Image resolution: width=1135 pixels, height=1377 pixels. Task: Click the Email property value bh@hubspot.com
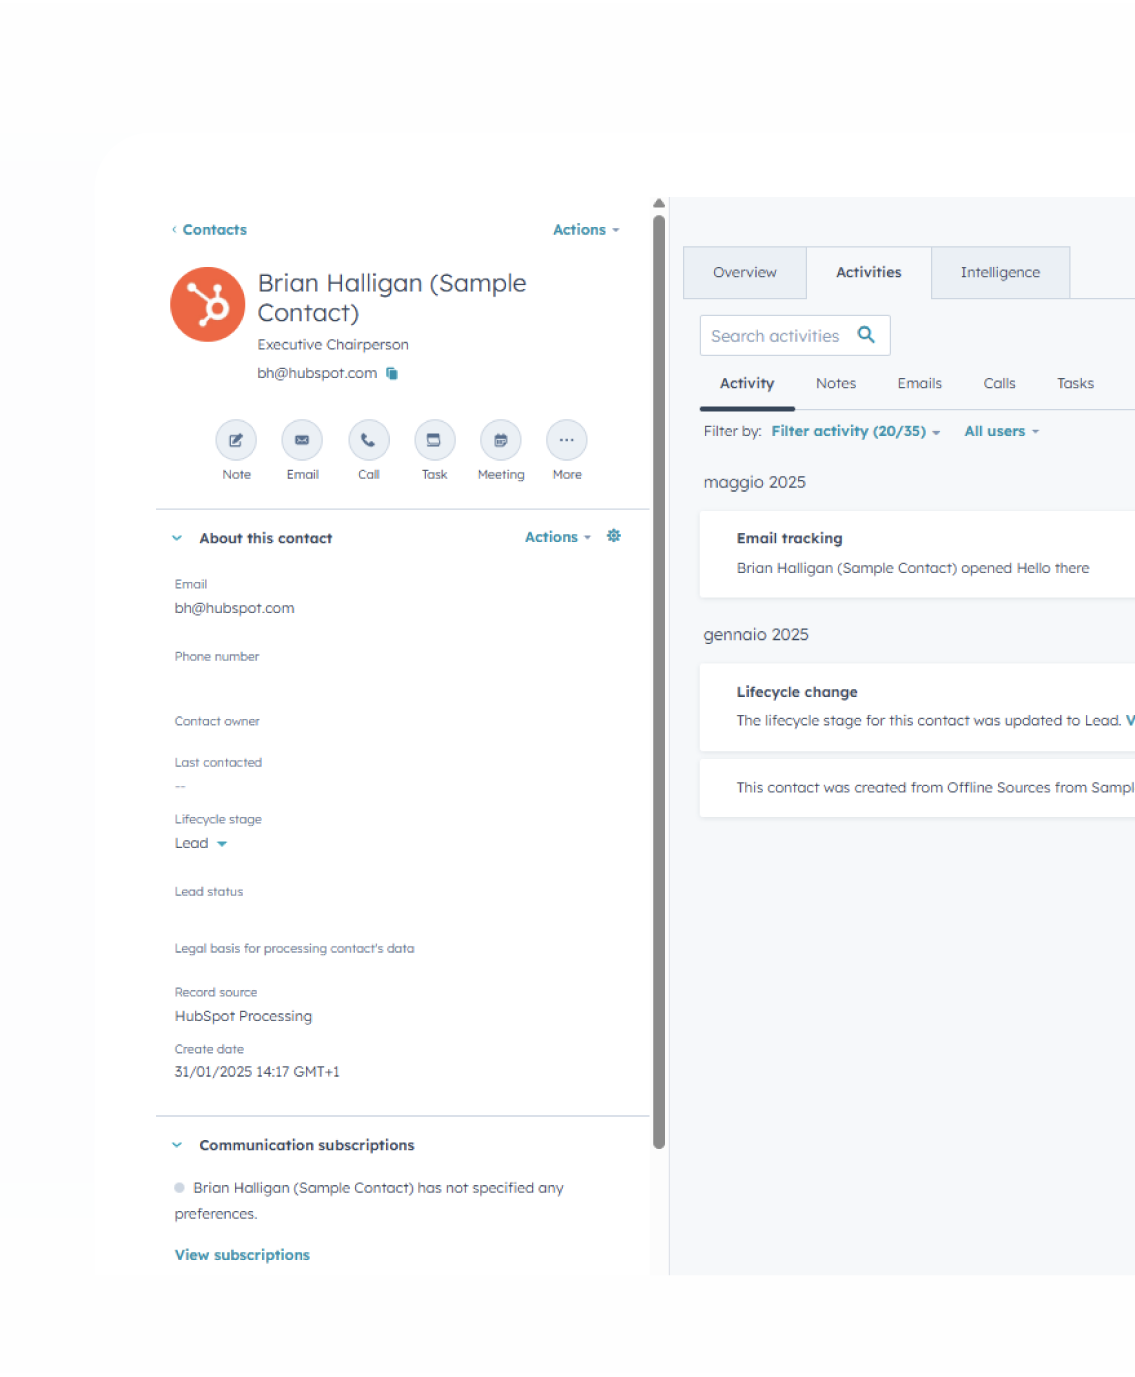tap(235, 608)
